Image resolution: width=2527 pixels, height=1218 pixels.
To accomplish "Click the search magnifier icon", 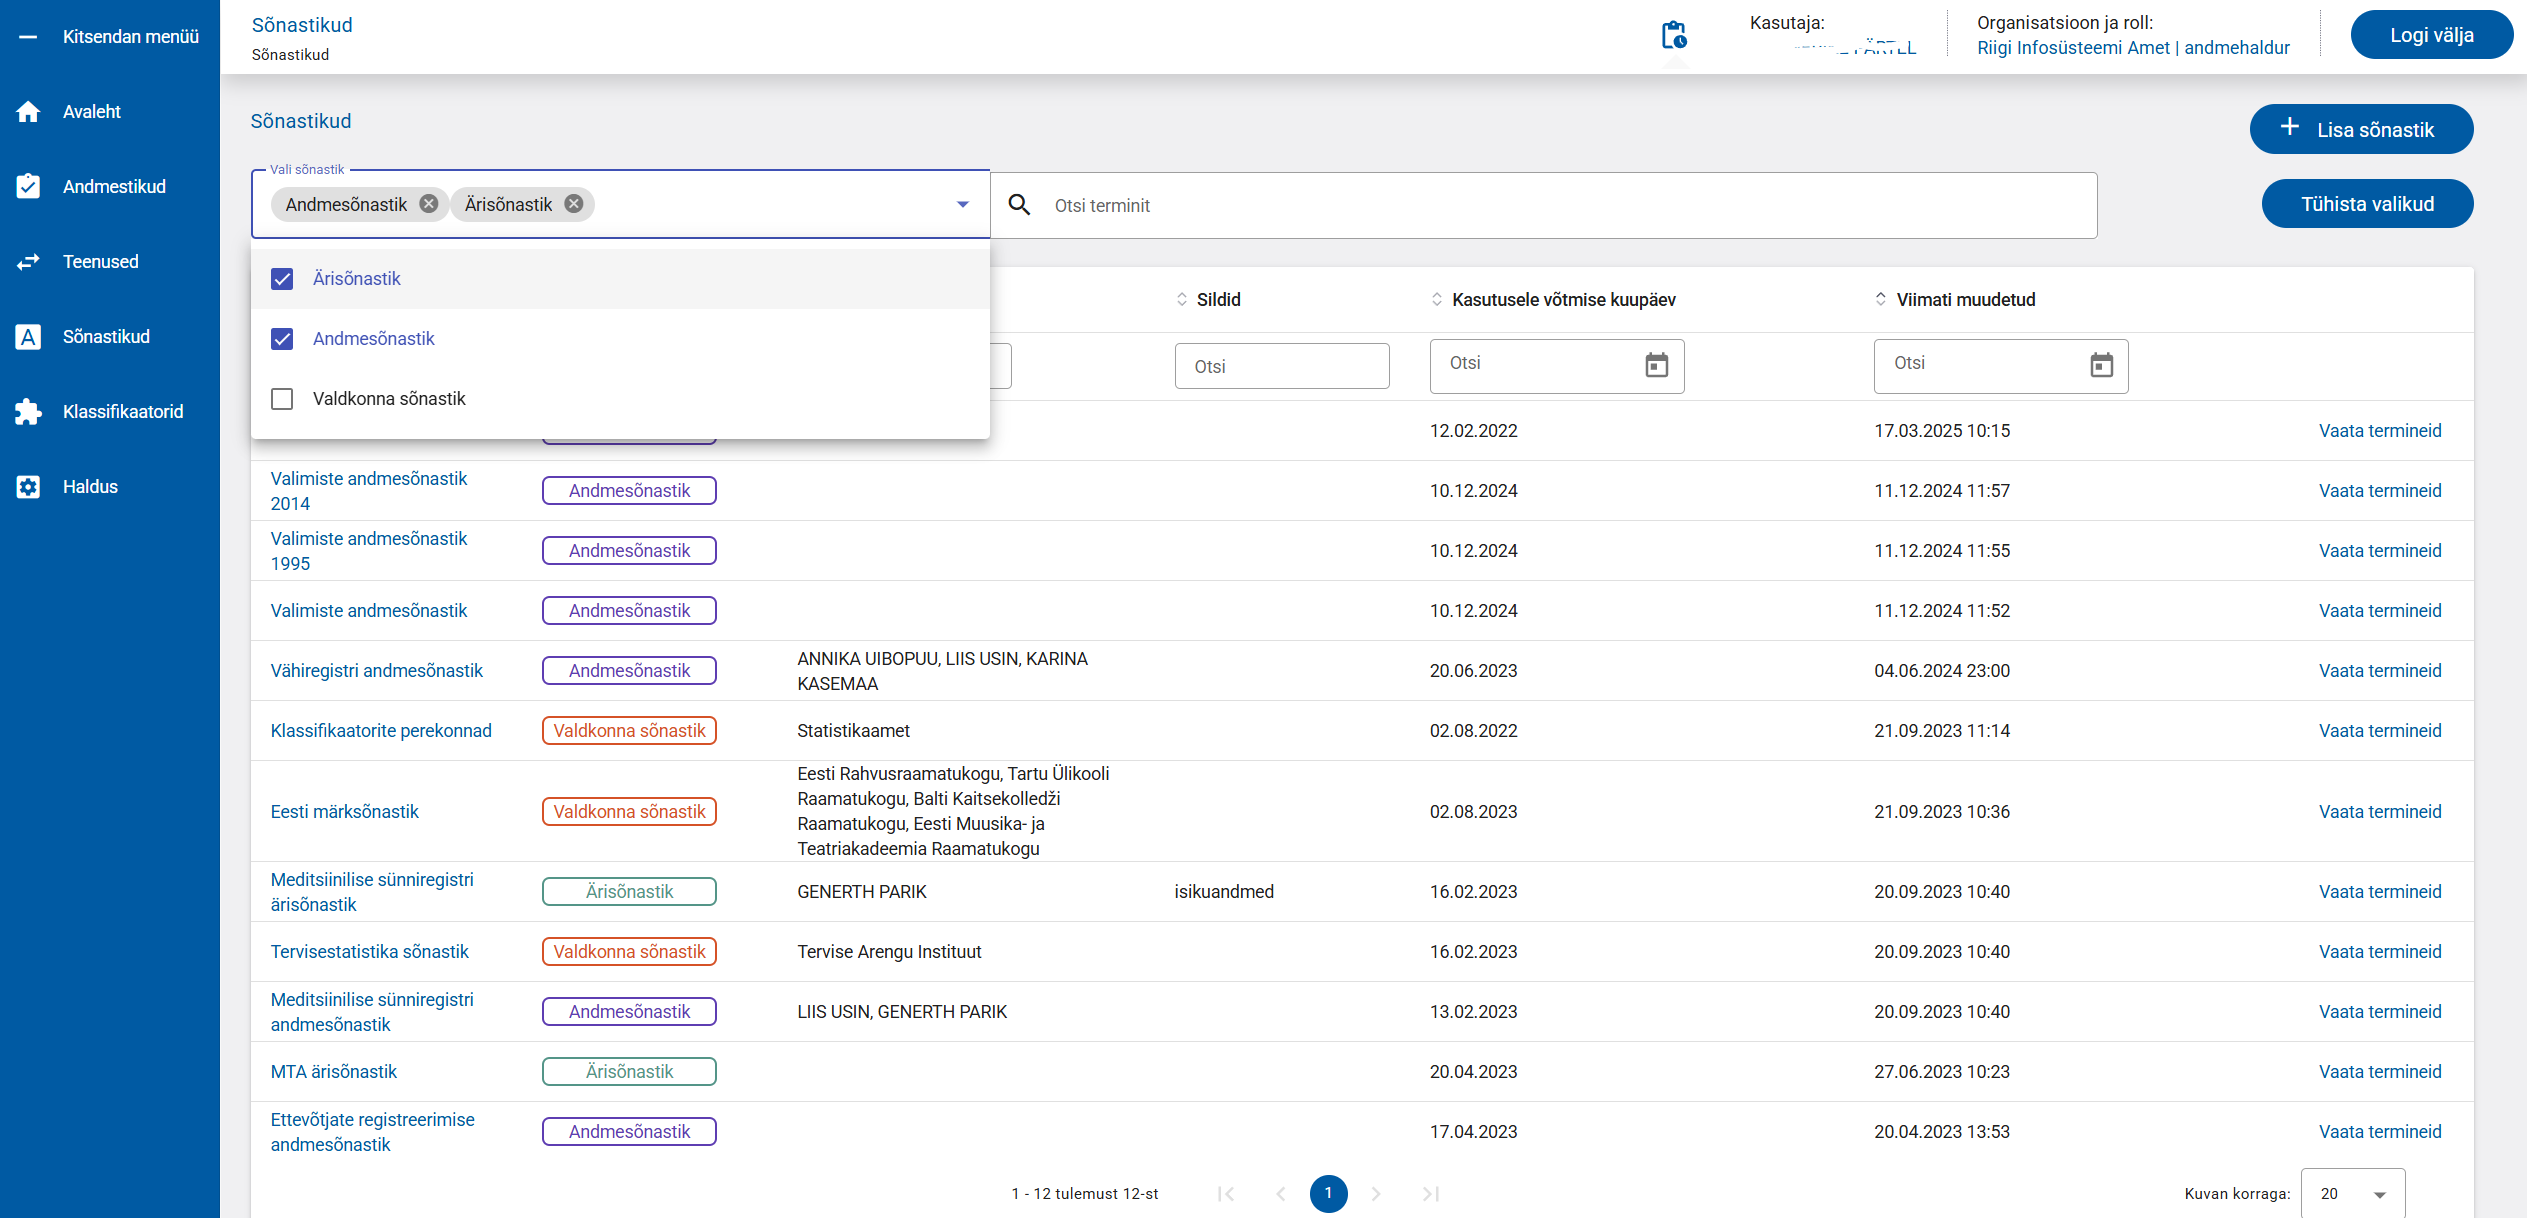I will click(1019, 205).
